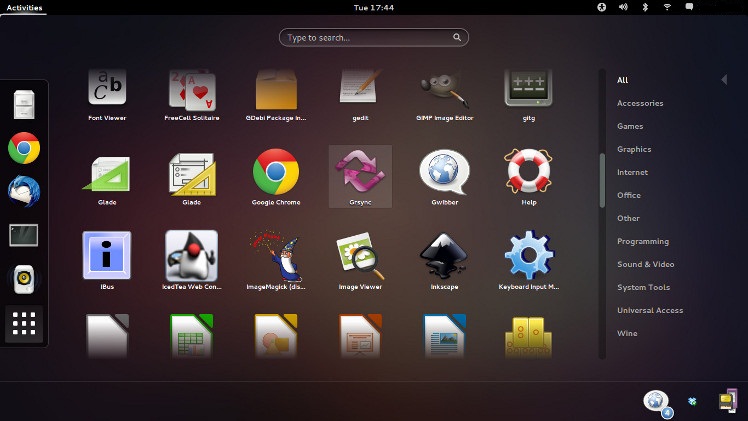This screenshot has height=421, width=748.
Task: Filter apps by Accessories category
Action: (640, 103)
